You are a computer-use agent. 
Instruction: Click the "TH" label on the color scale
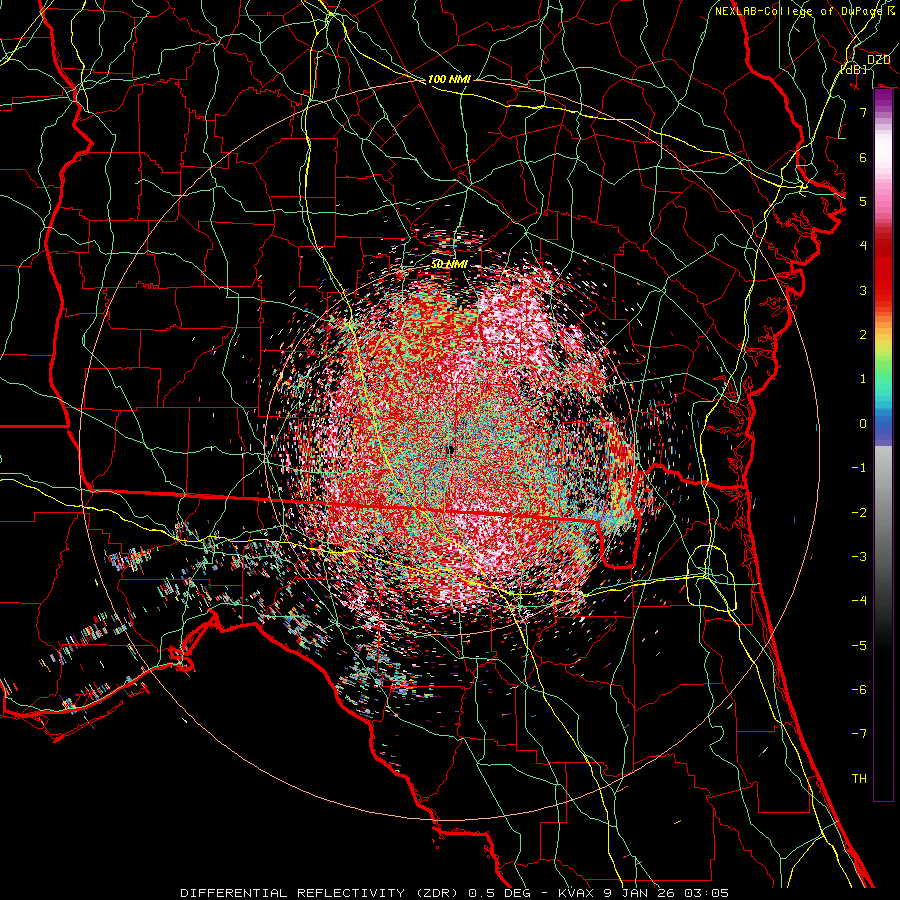tap(859, 779)
